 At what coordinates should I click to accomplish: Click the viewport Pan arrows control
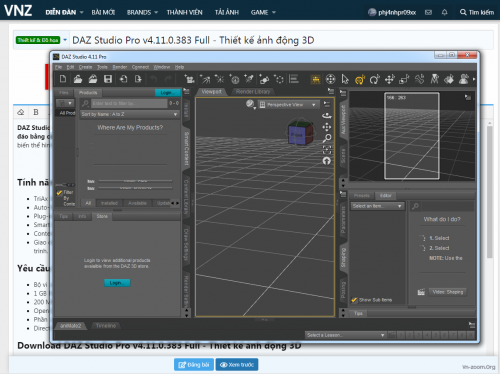(327, 127)
